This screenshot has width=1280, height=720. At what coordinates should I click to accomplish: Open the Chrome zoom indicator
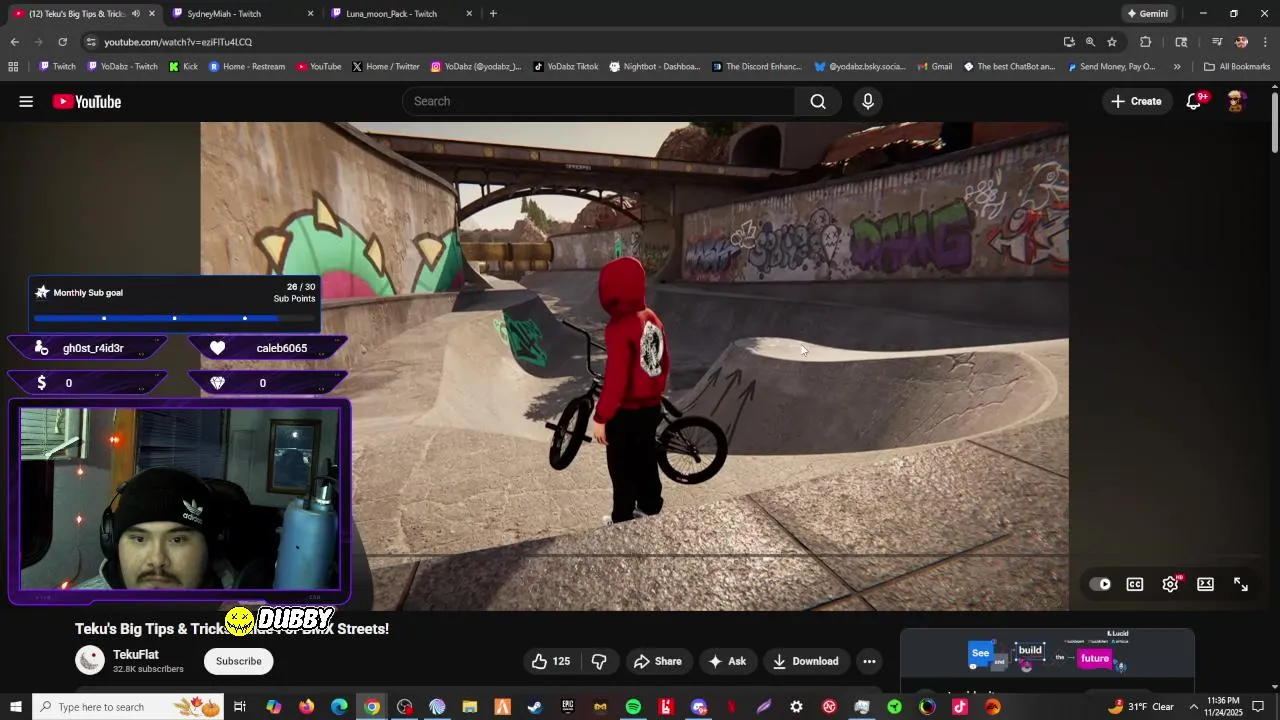coord(1090,42)
